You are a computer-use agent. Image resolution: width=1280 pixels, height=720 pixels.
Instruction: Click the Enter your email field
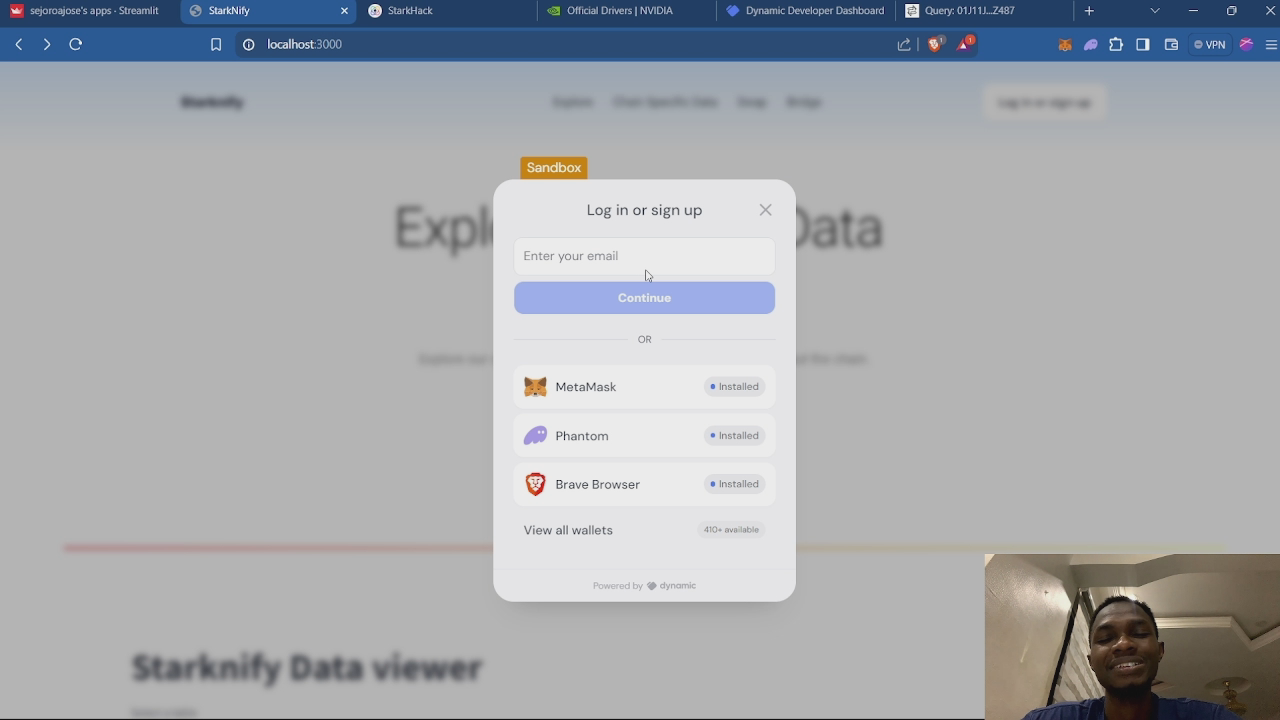[x=644, y=256]
